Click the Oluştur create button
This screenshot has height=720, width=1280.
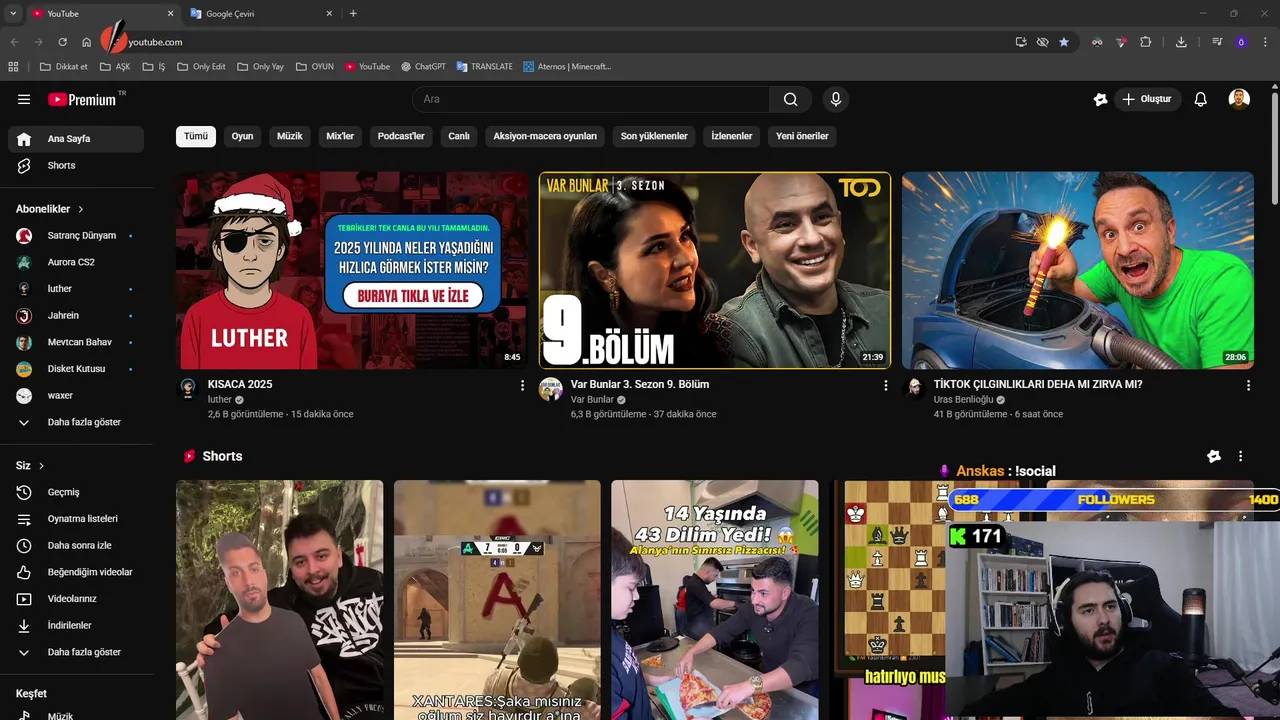click(x=1148, y=99)
